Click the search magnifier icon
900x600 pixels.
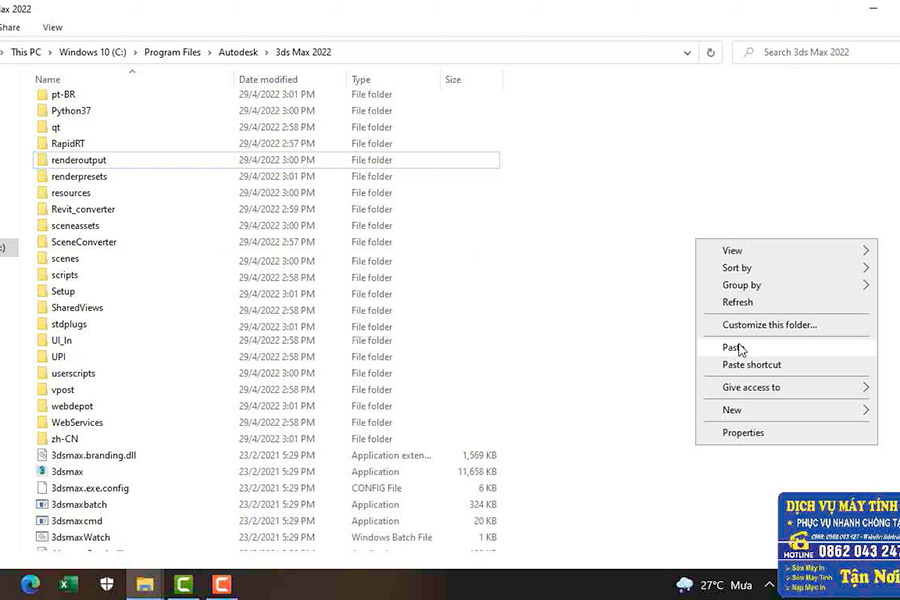tap(748, 52)
